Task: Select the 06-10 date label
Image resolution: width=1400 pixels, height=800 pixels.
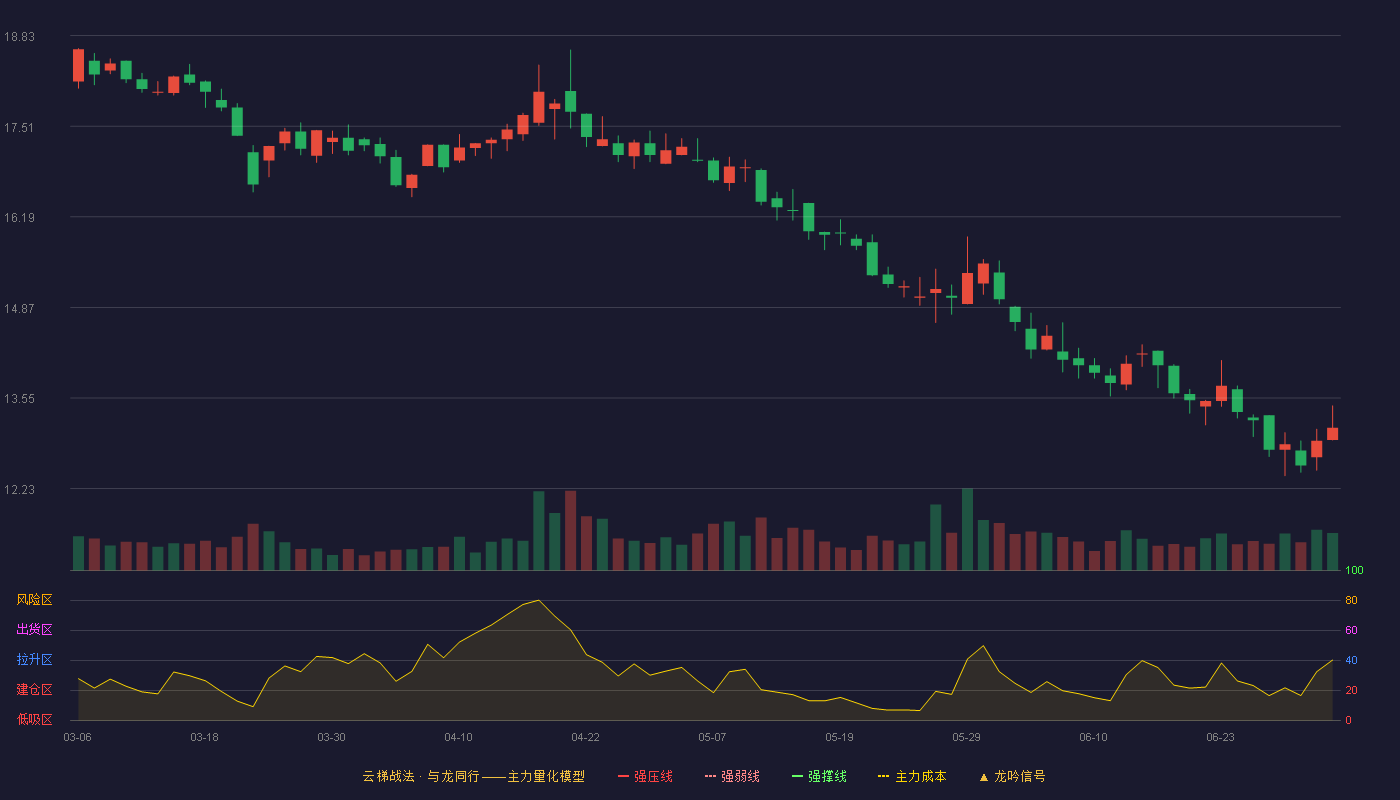Action: coord(1093,737)
